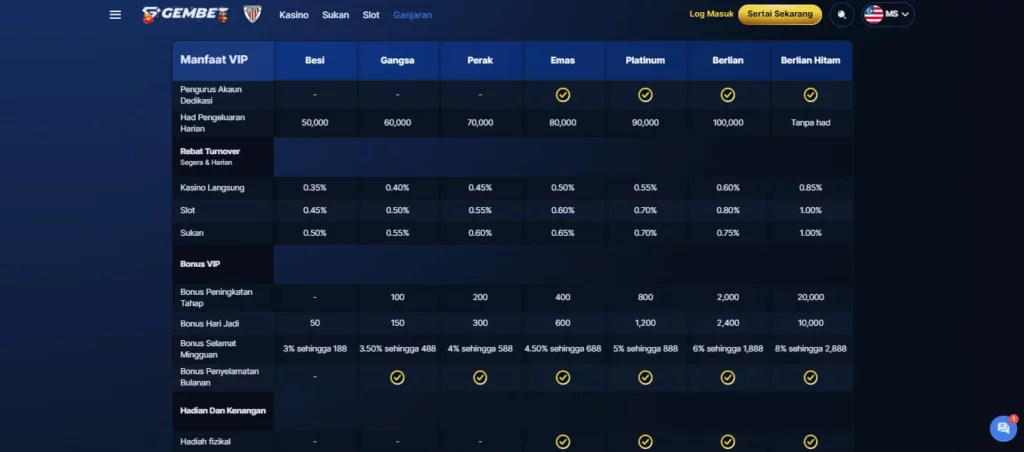1024x452 pixels.
Task: Click the 8% sehingga 2,888 cell
Action: point(810,349)
